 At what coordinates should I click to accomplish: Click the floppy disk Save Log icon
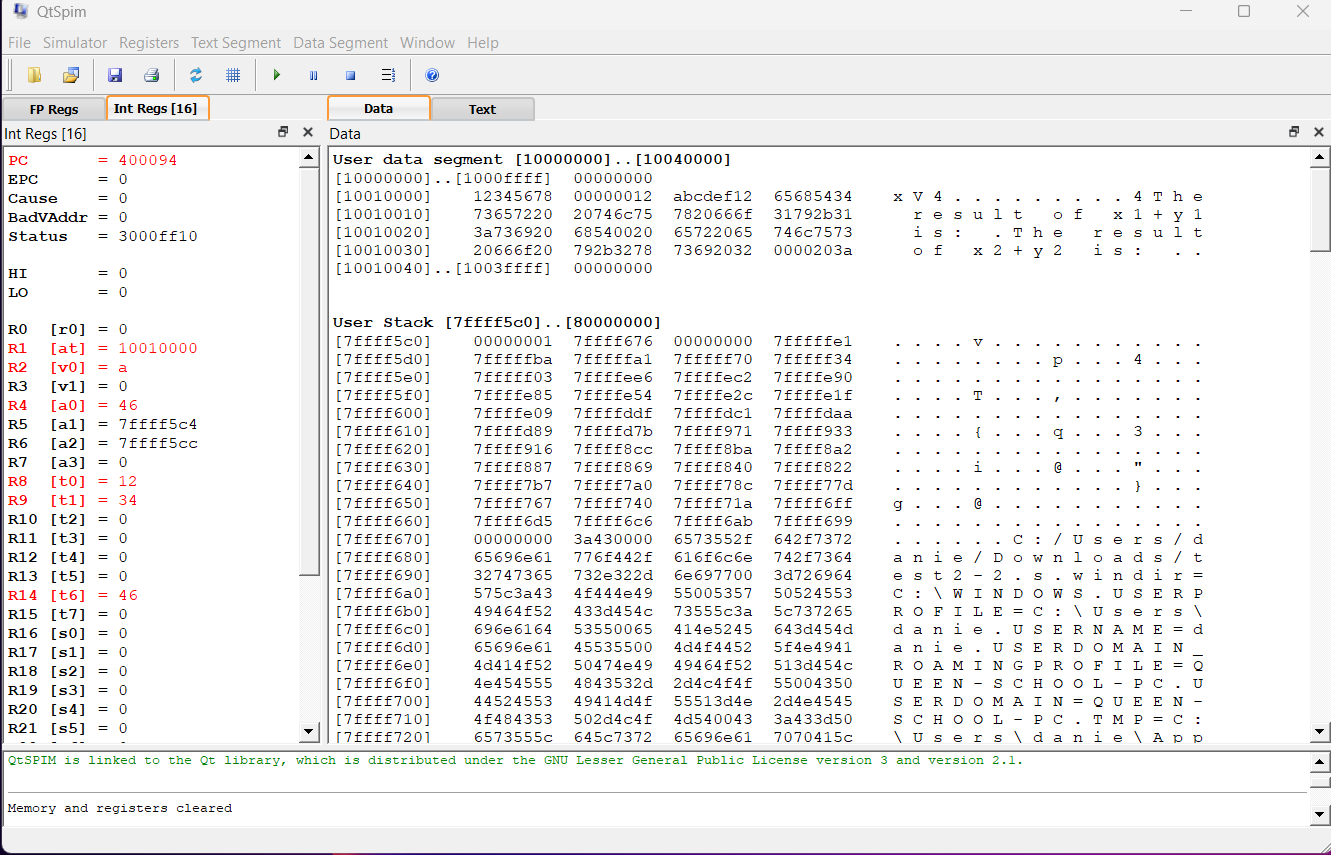click(x=115, y=75)
